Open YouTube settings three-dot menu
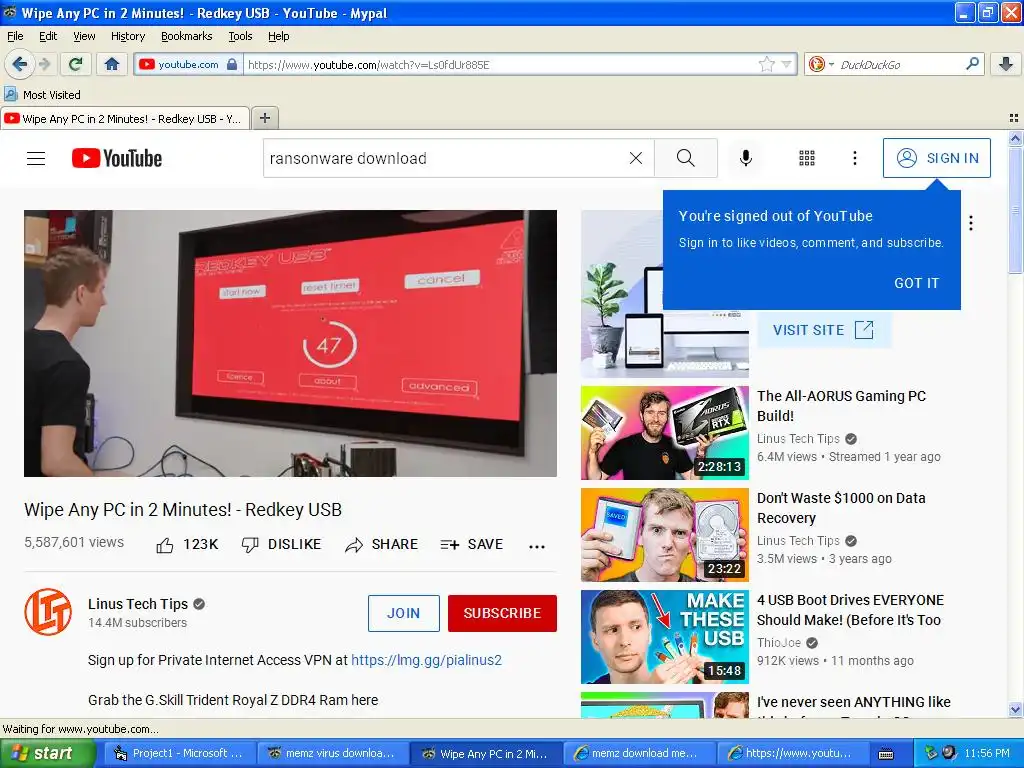 pos(854,158)
